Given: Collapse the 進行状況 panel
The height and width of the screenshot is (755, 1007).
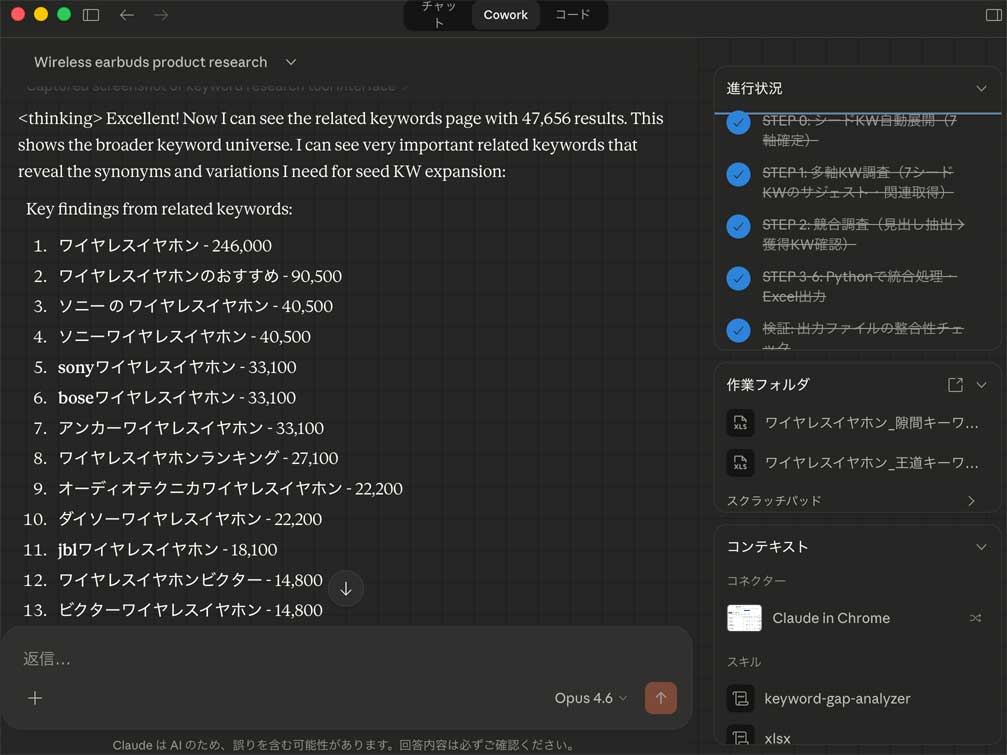Looking at the screenshot, I should [981, 88].
